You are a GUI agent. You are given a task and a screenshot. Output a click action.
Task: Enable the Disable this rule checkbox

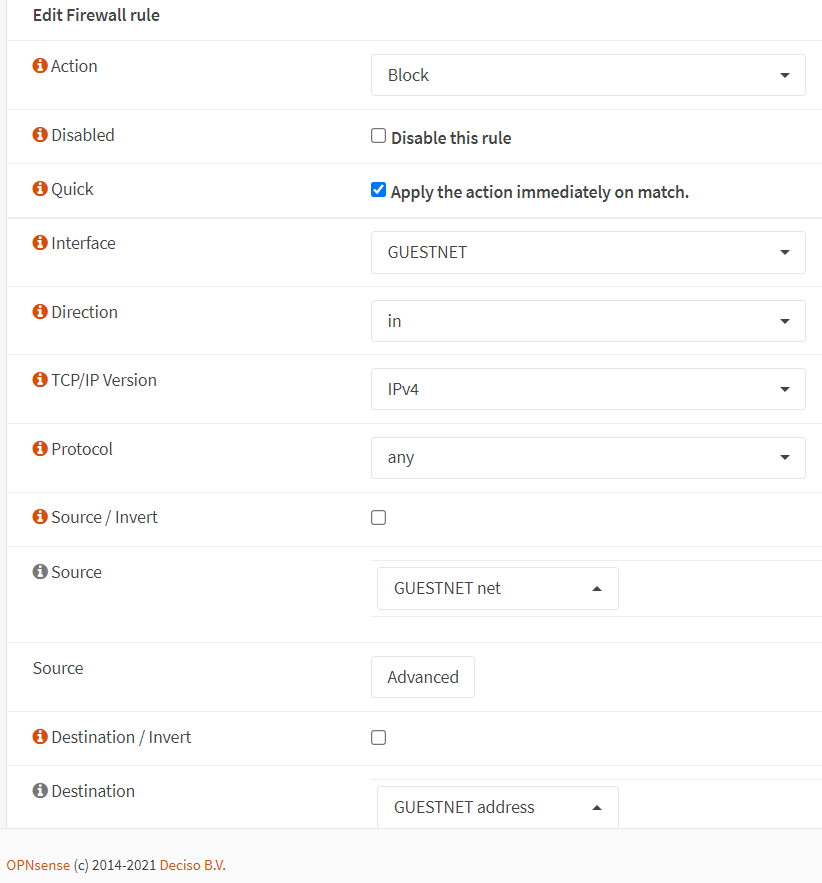(x=378, y=136)
